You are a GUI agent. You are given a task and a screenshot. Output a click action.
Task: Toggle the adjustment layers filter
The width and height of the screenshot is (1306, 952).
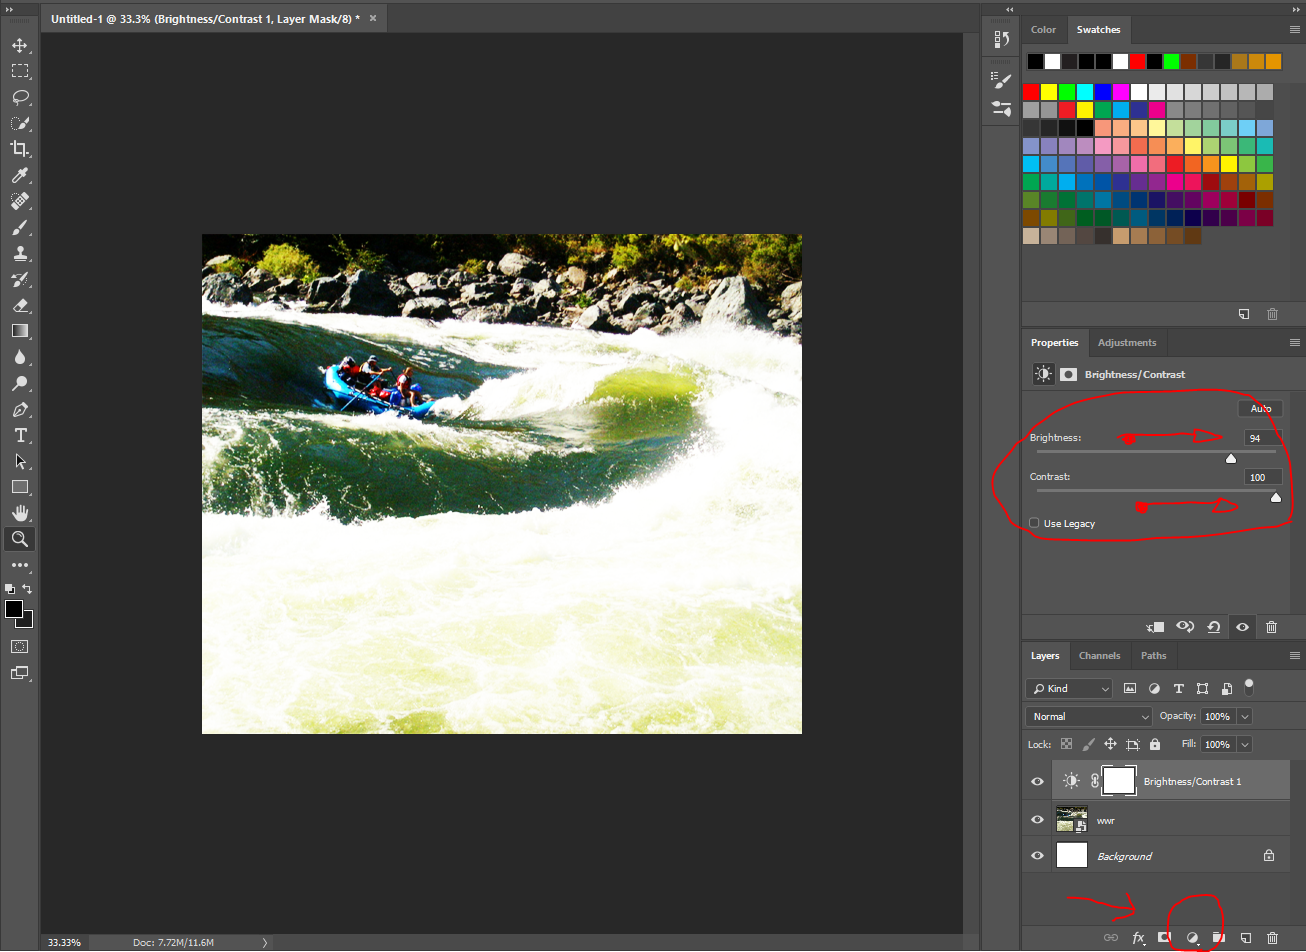tap(1154, 688)
